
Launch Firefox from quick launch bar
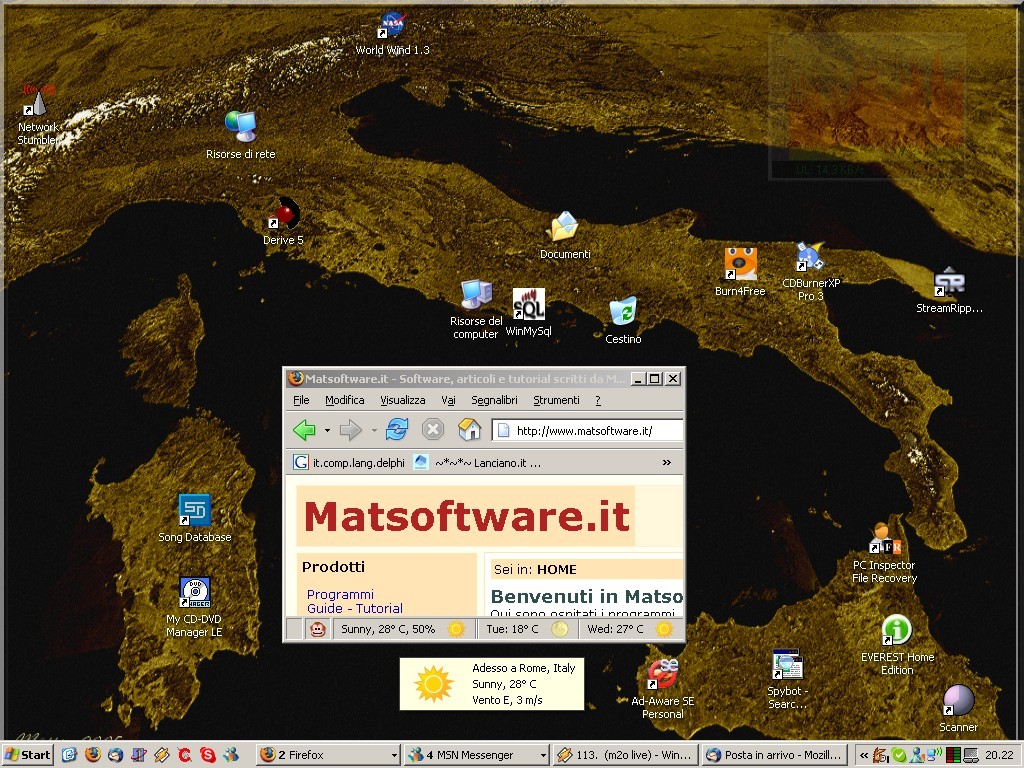[93, 754]
